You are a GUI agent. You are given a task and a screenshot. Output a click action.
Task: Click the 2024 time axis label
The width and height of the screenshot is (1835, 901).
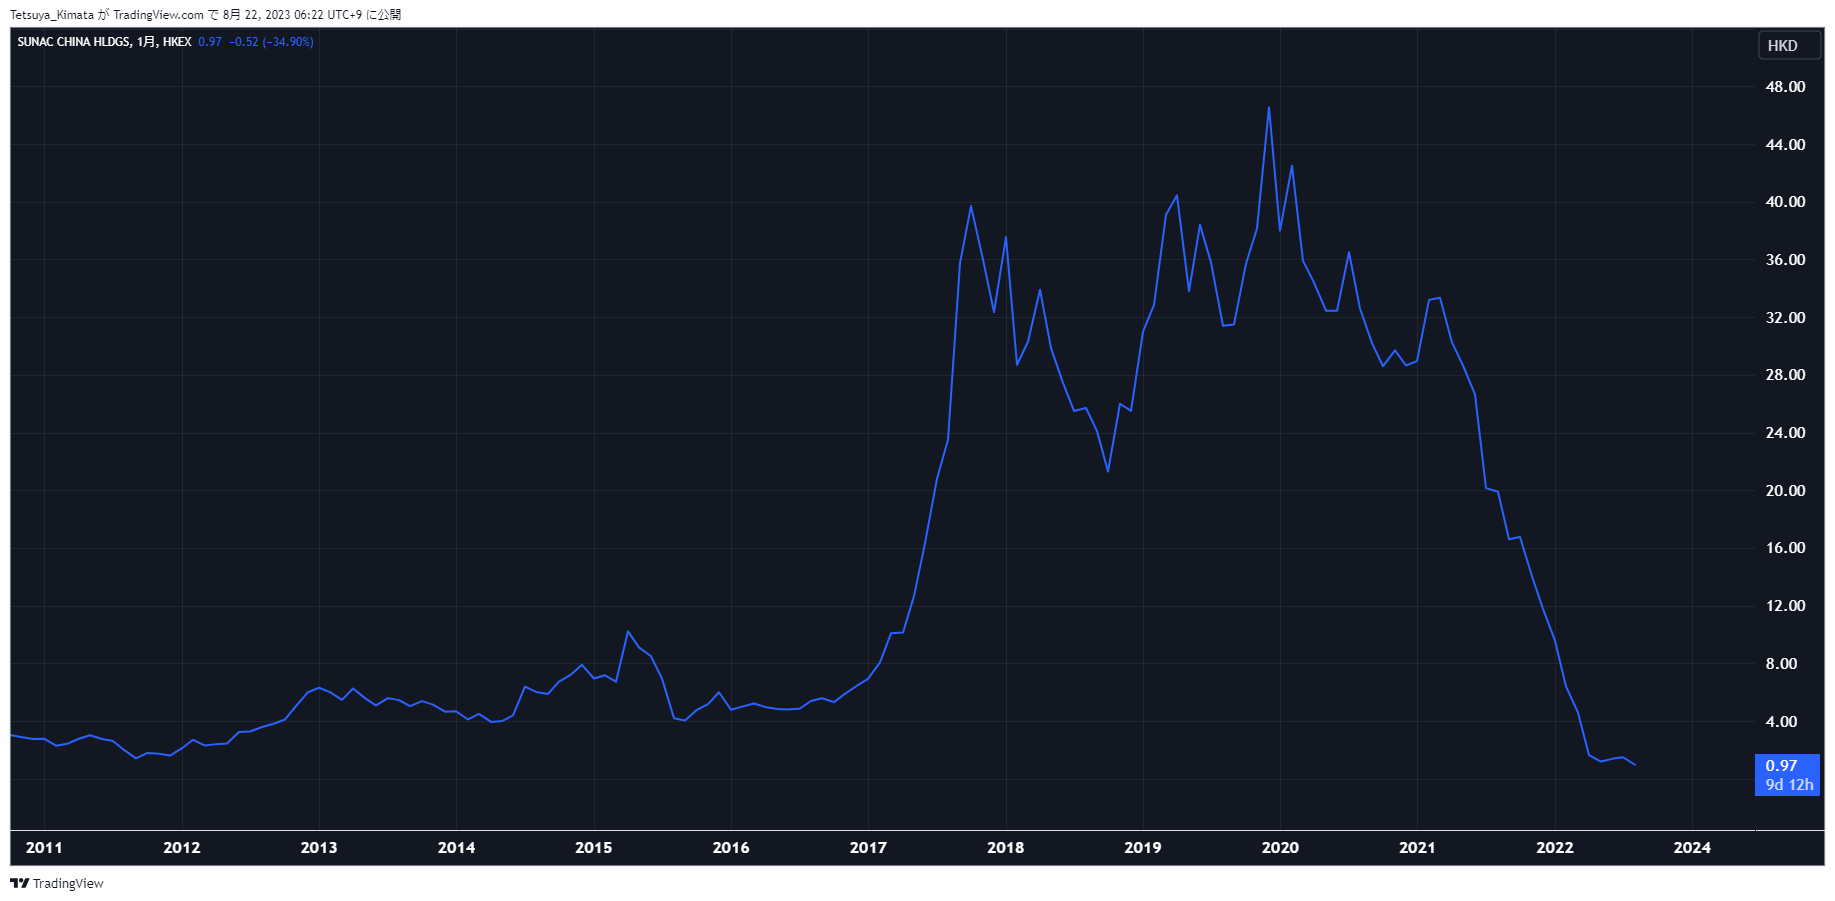click(x=1692, y=848)
